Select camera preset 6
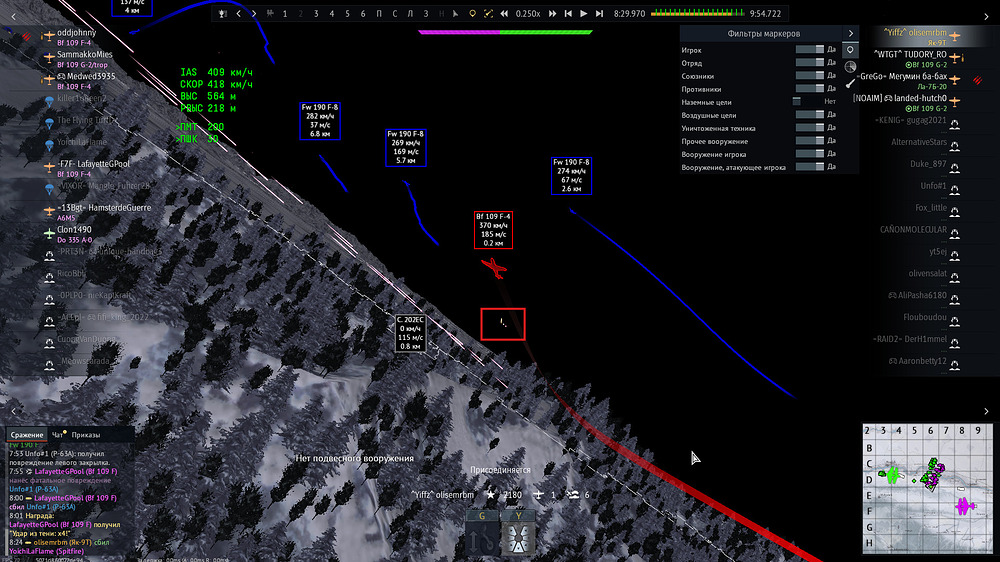The image size is (1000, 562). click(363, 13)
